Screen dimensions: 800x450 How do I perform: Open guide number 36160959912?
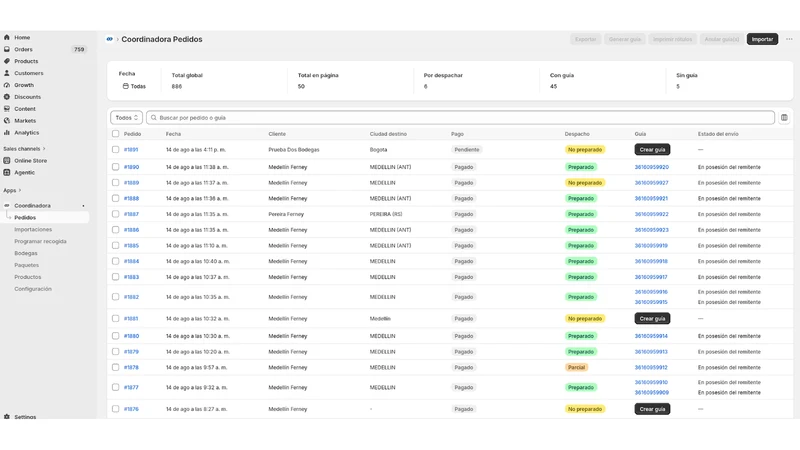[x=651, y=367]
